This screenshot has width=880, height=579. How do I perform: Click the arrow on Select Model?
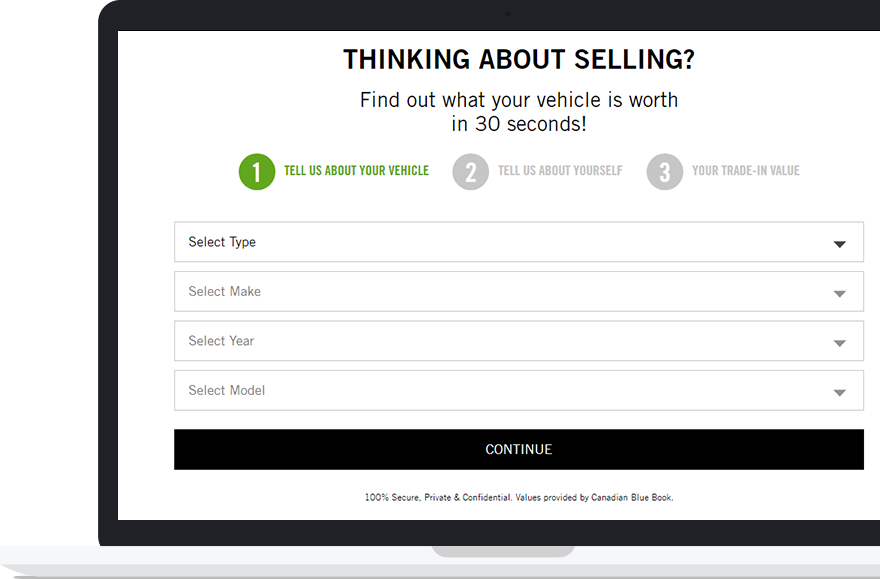tap(840, 393)
